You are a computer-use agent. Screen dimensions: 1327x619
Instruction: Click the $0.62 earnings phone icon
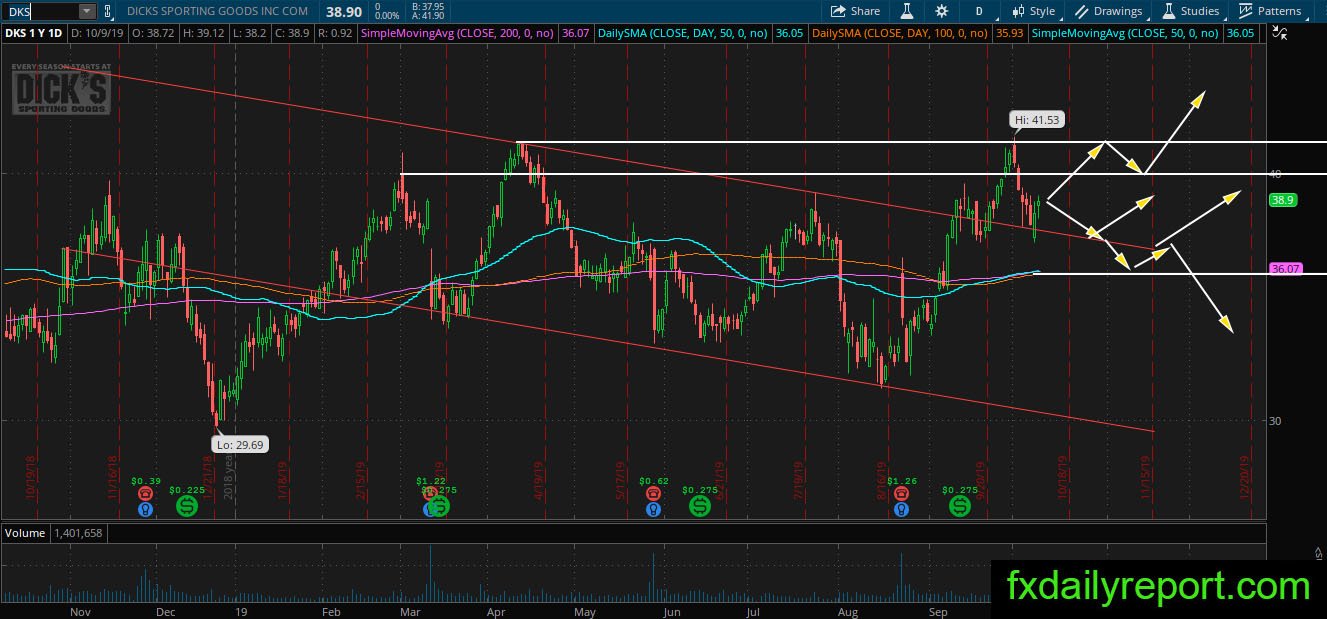point(653,494)
